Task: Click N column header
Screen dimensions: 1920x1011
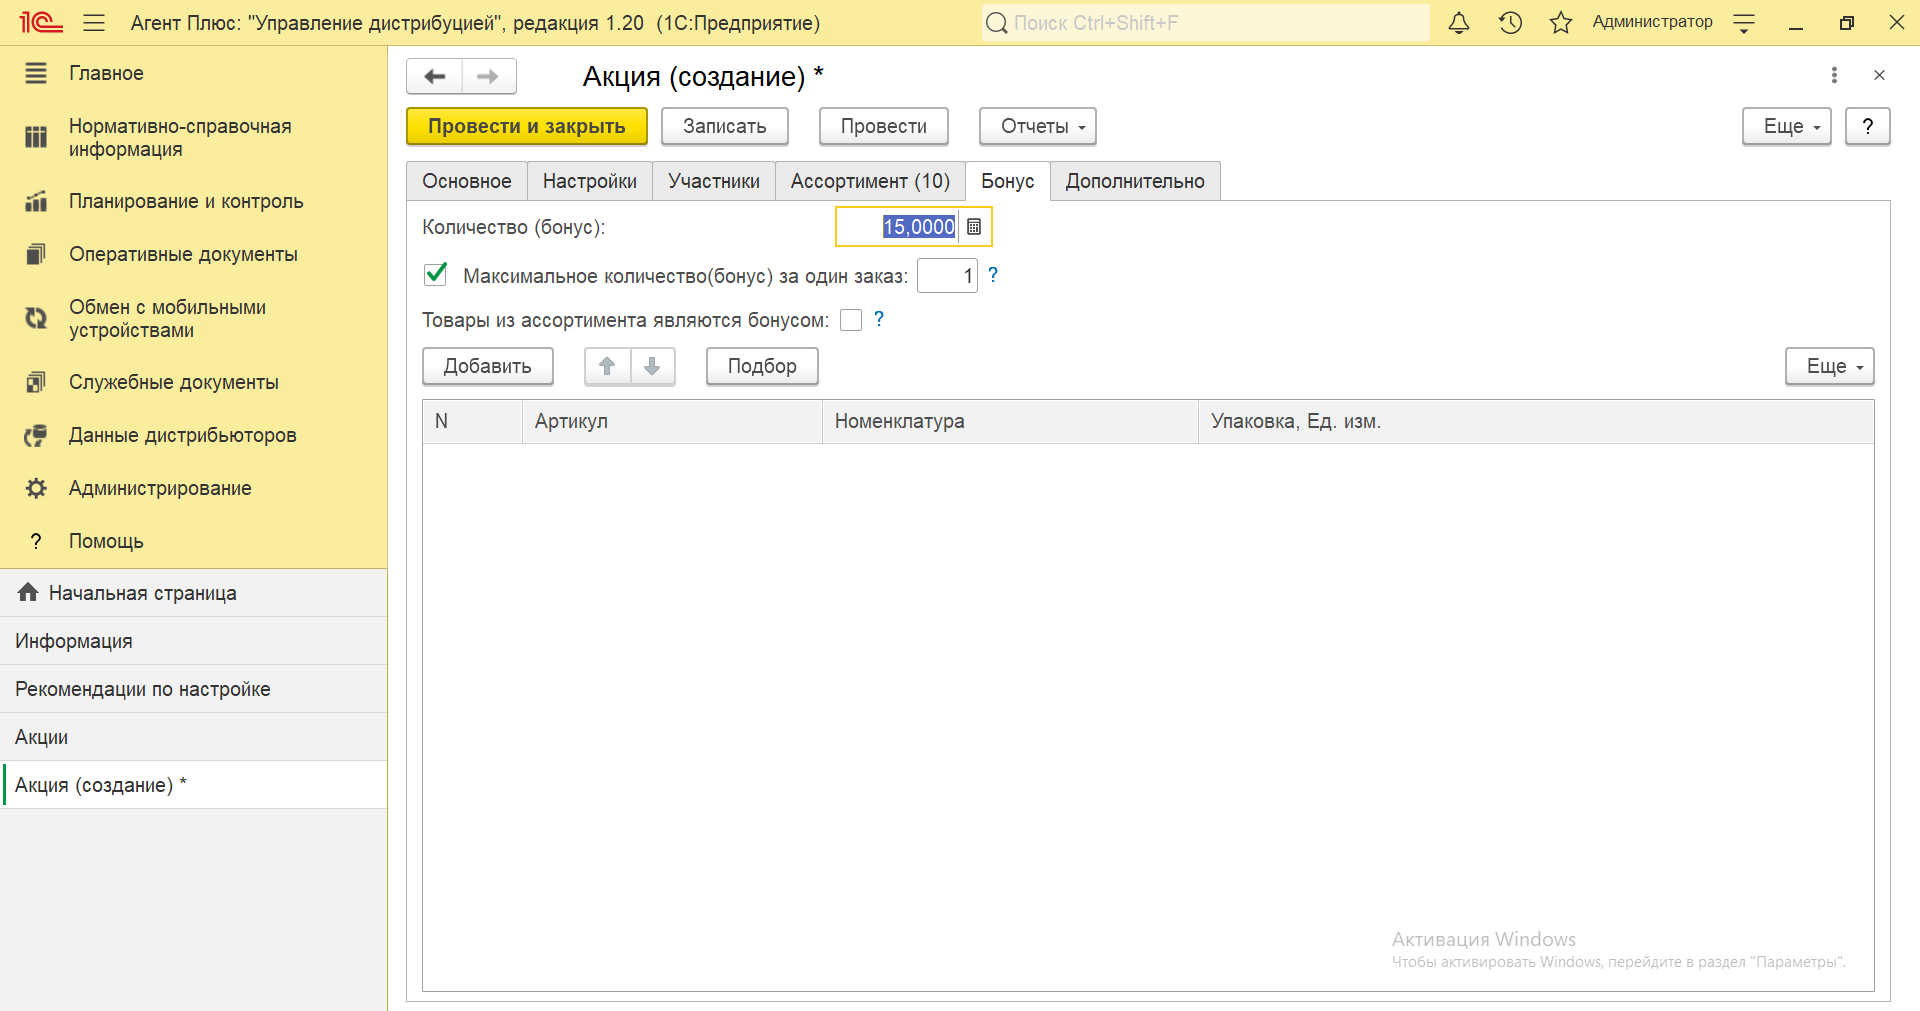Action: point(472,421)
